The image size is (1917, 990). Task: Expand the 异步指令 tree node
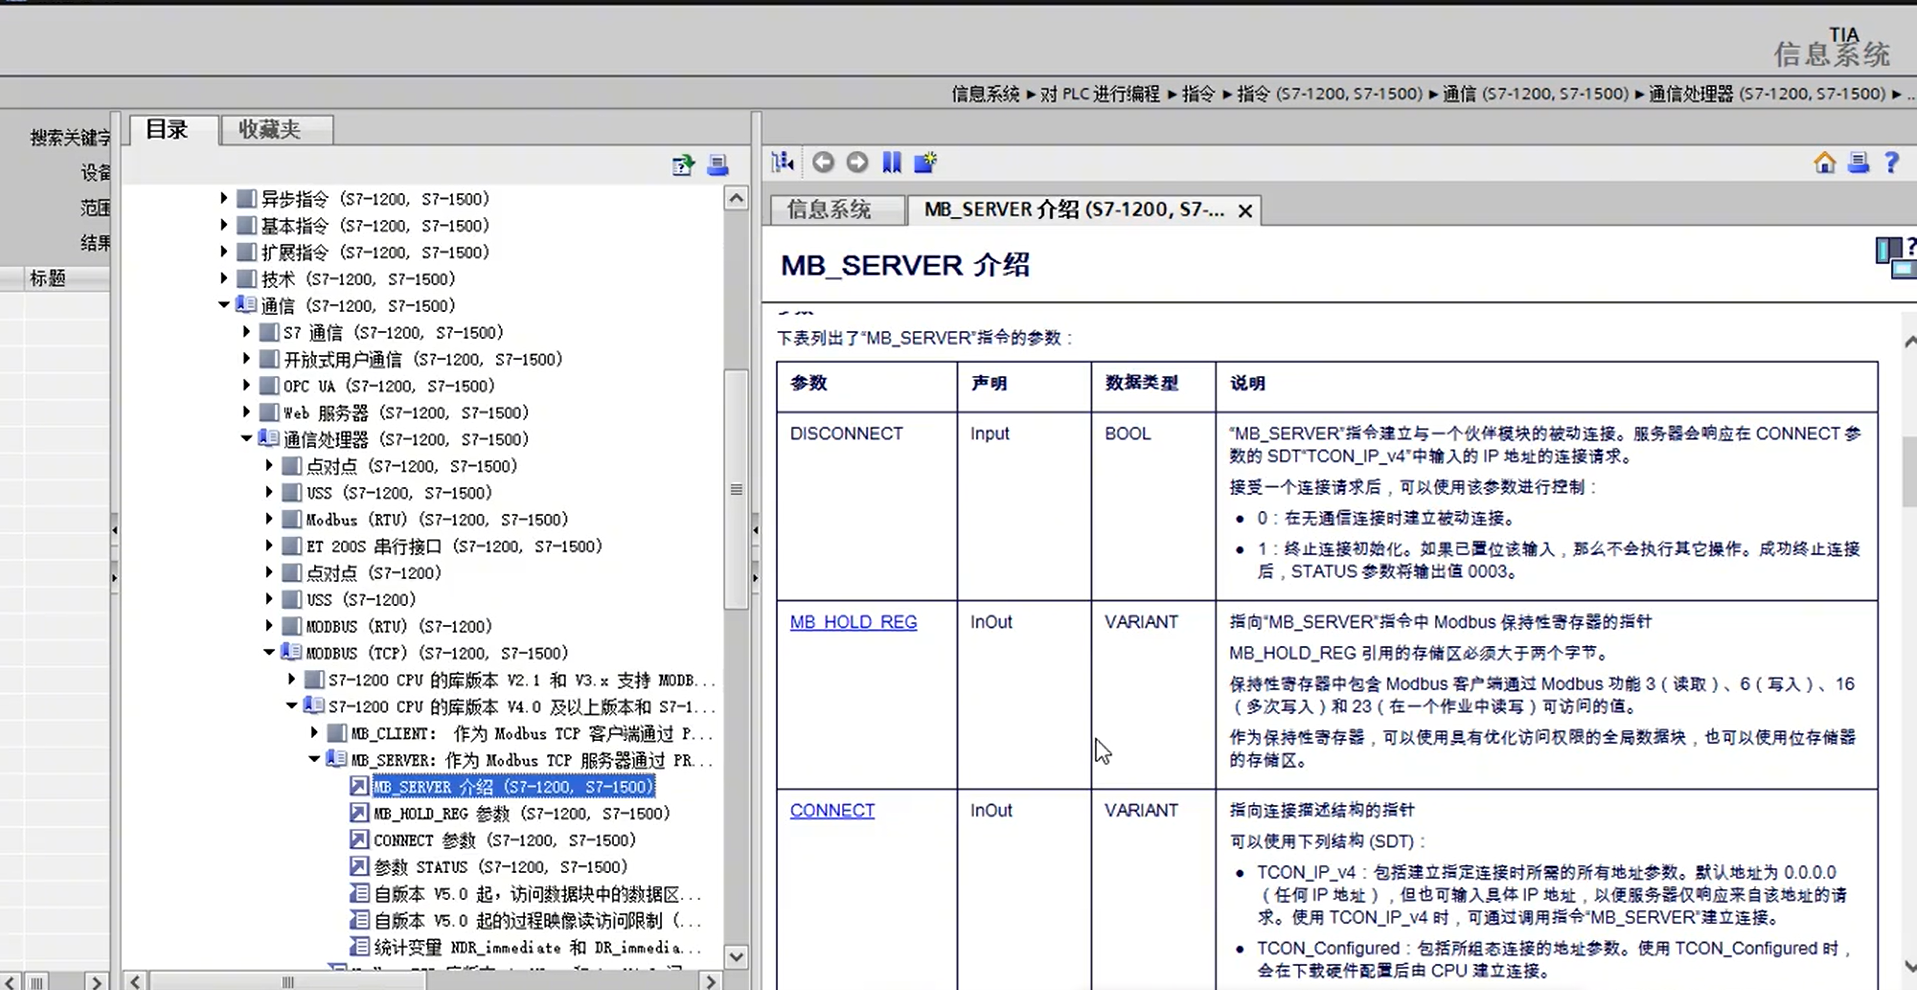[x=224, y=198]
